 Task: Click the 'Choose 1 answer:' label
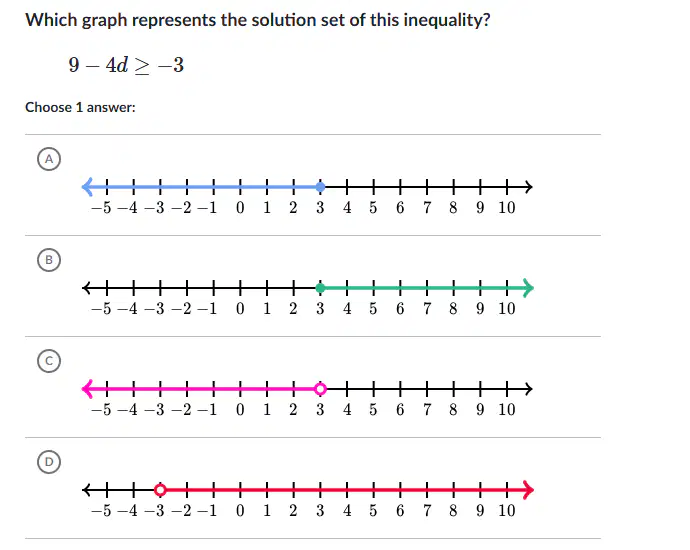click(80, 107)
